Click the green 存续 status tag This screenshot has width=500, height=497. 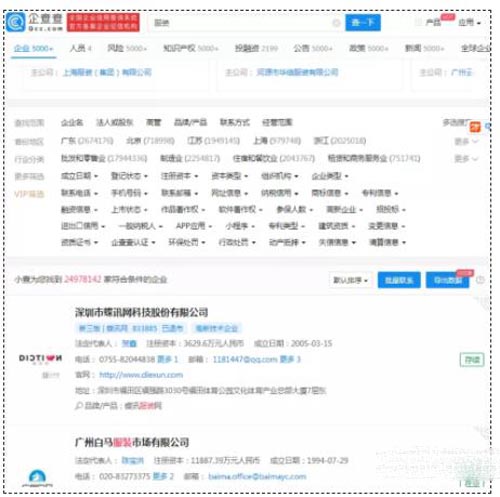coord(472,360)
